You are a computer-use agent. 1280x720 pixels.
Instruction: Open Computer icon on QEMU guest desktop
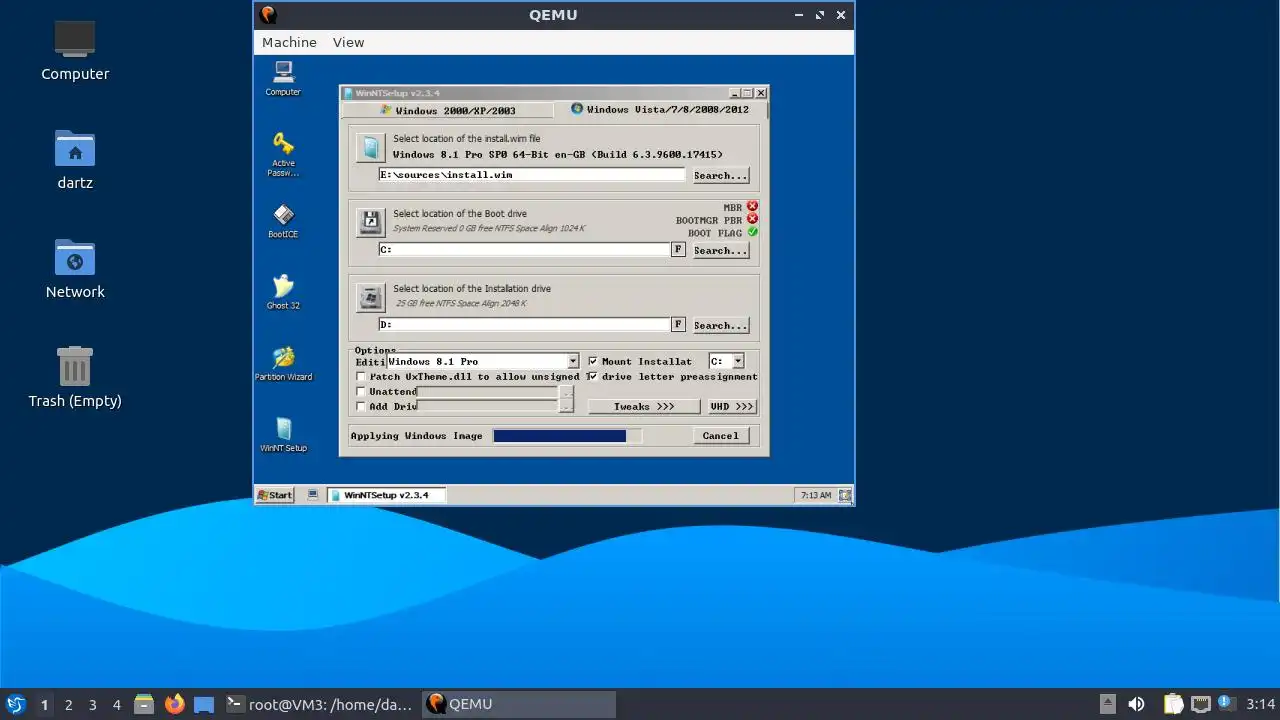click(x=283, y=78)
